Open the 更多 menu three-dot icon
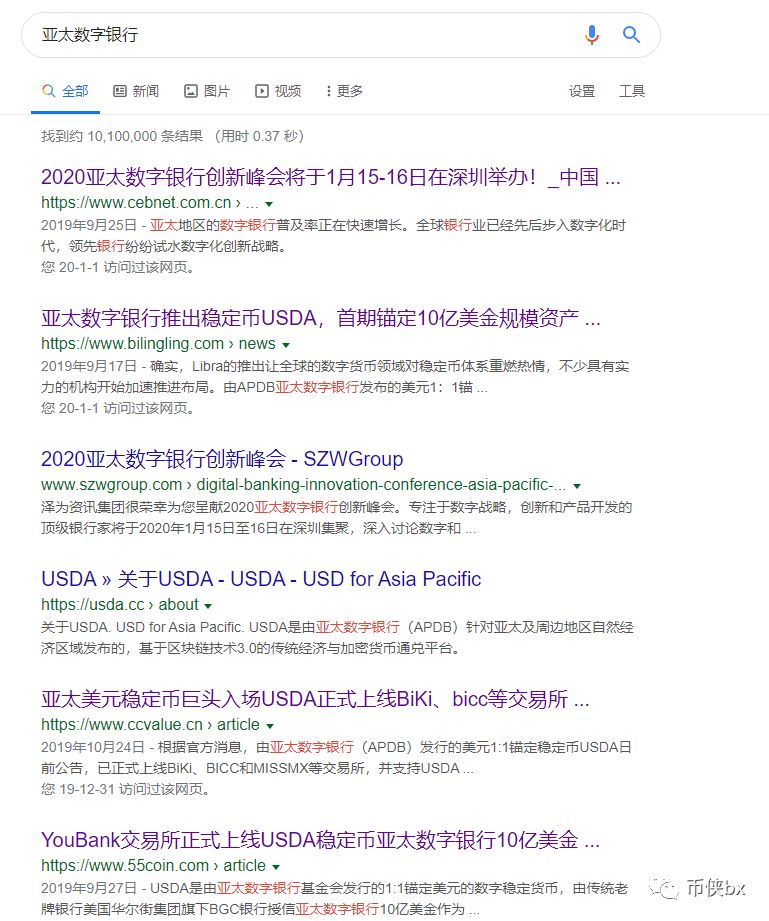Image resolution: width=769 pixels, height=921 pixels. (x=328, y=91)
